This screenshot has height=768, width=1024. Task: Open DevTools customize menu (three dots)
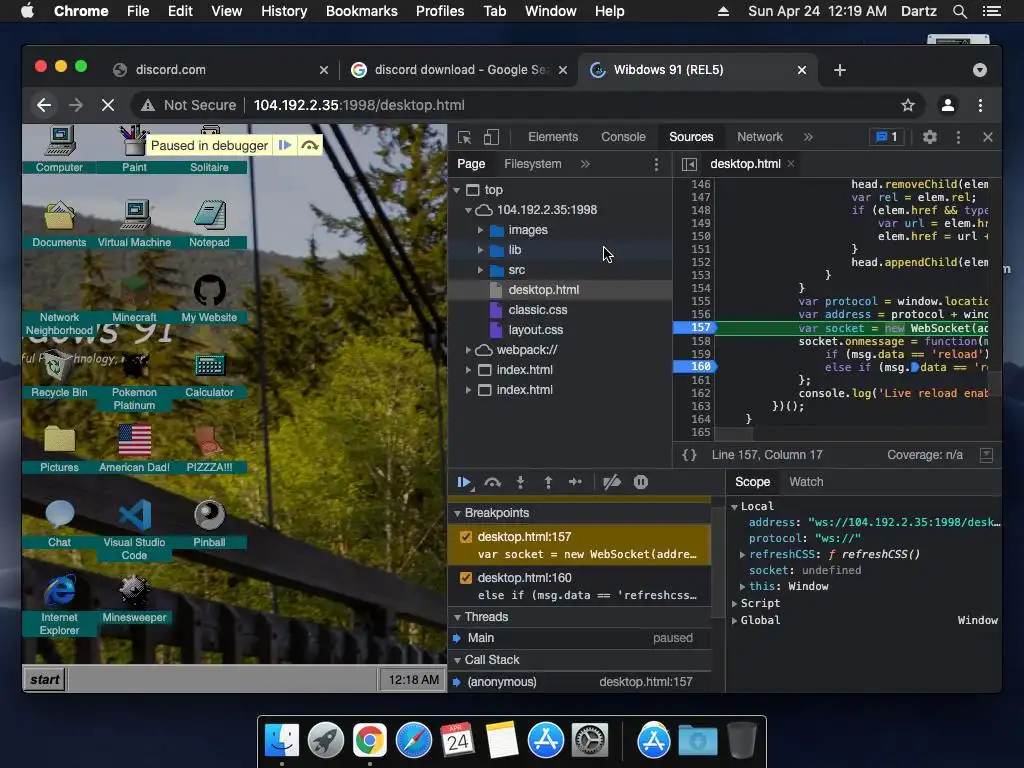958,136
